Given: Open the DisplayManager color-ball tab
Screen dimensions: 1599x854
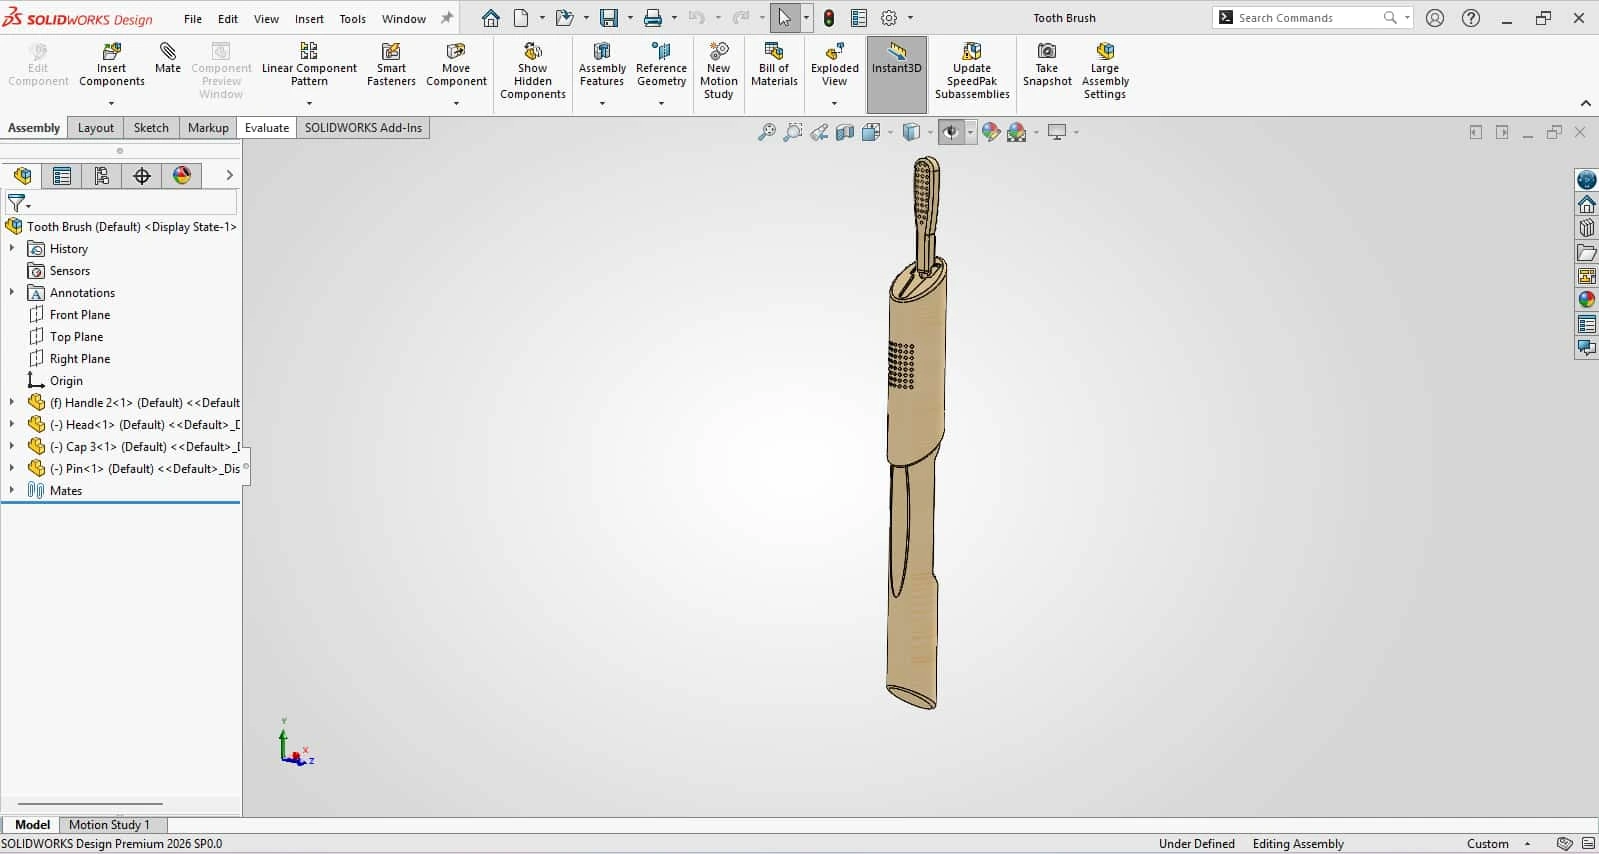Looking at the screenshot, I should [182, 176].
